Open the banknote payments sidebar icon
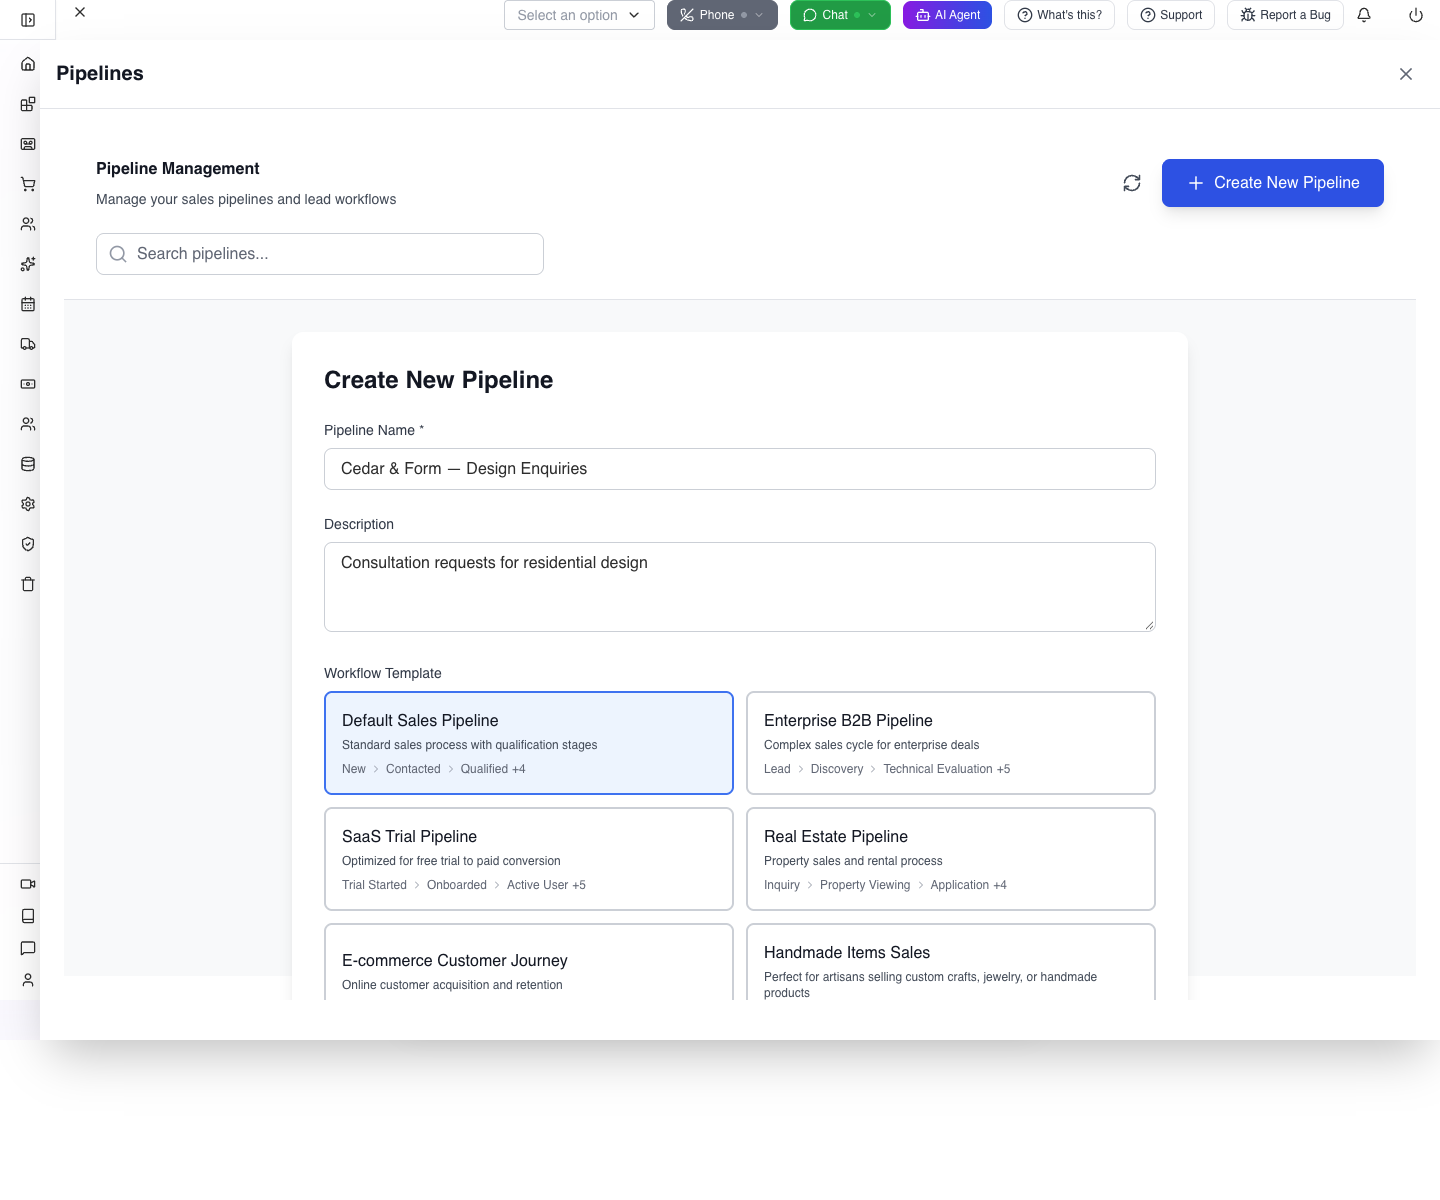This screenshot has width=1440, height=1200. click(x=28, y=384)
